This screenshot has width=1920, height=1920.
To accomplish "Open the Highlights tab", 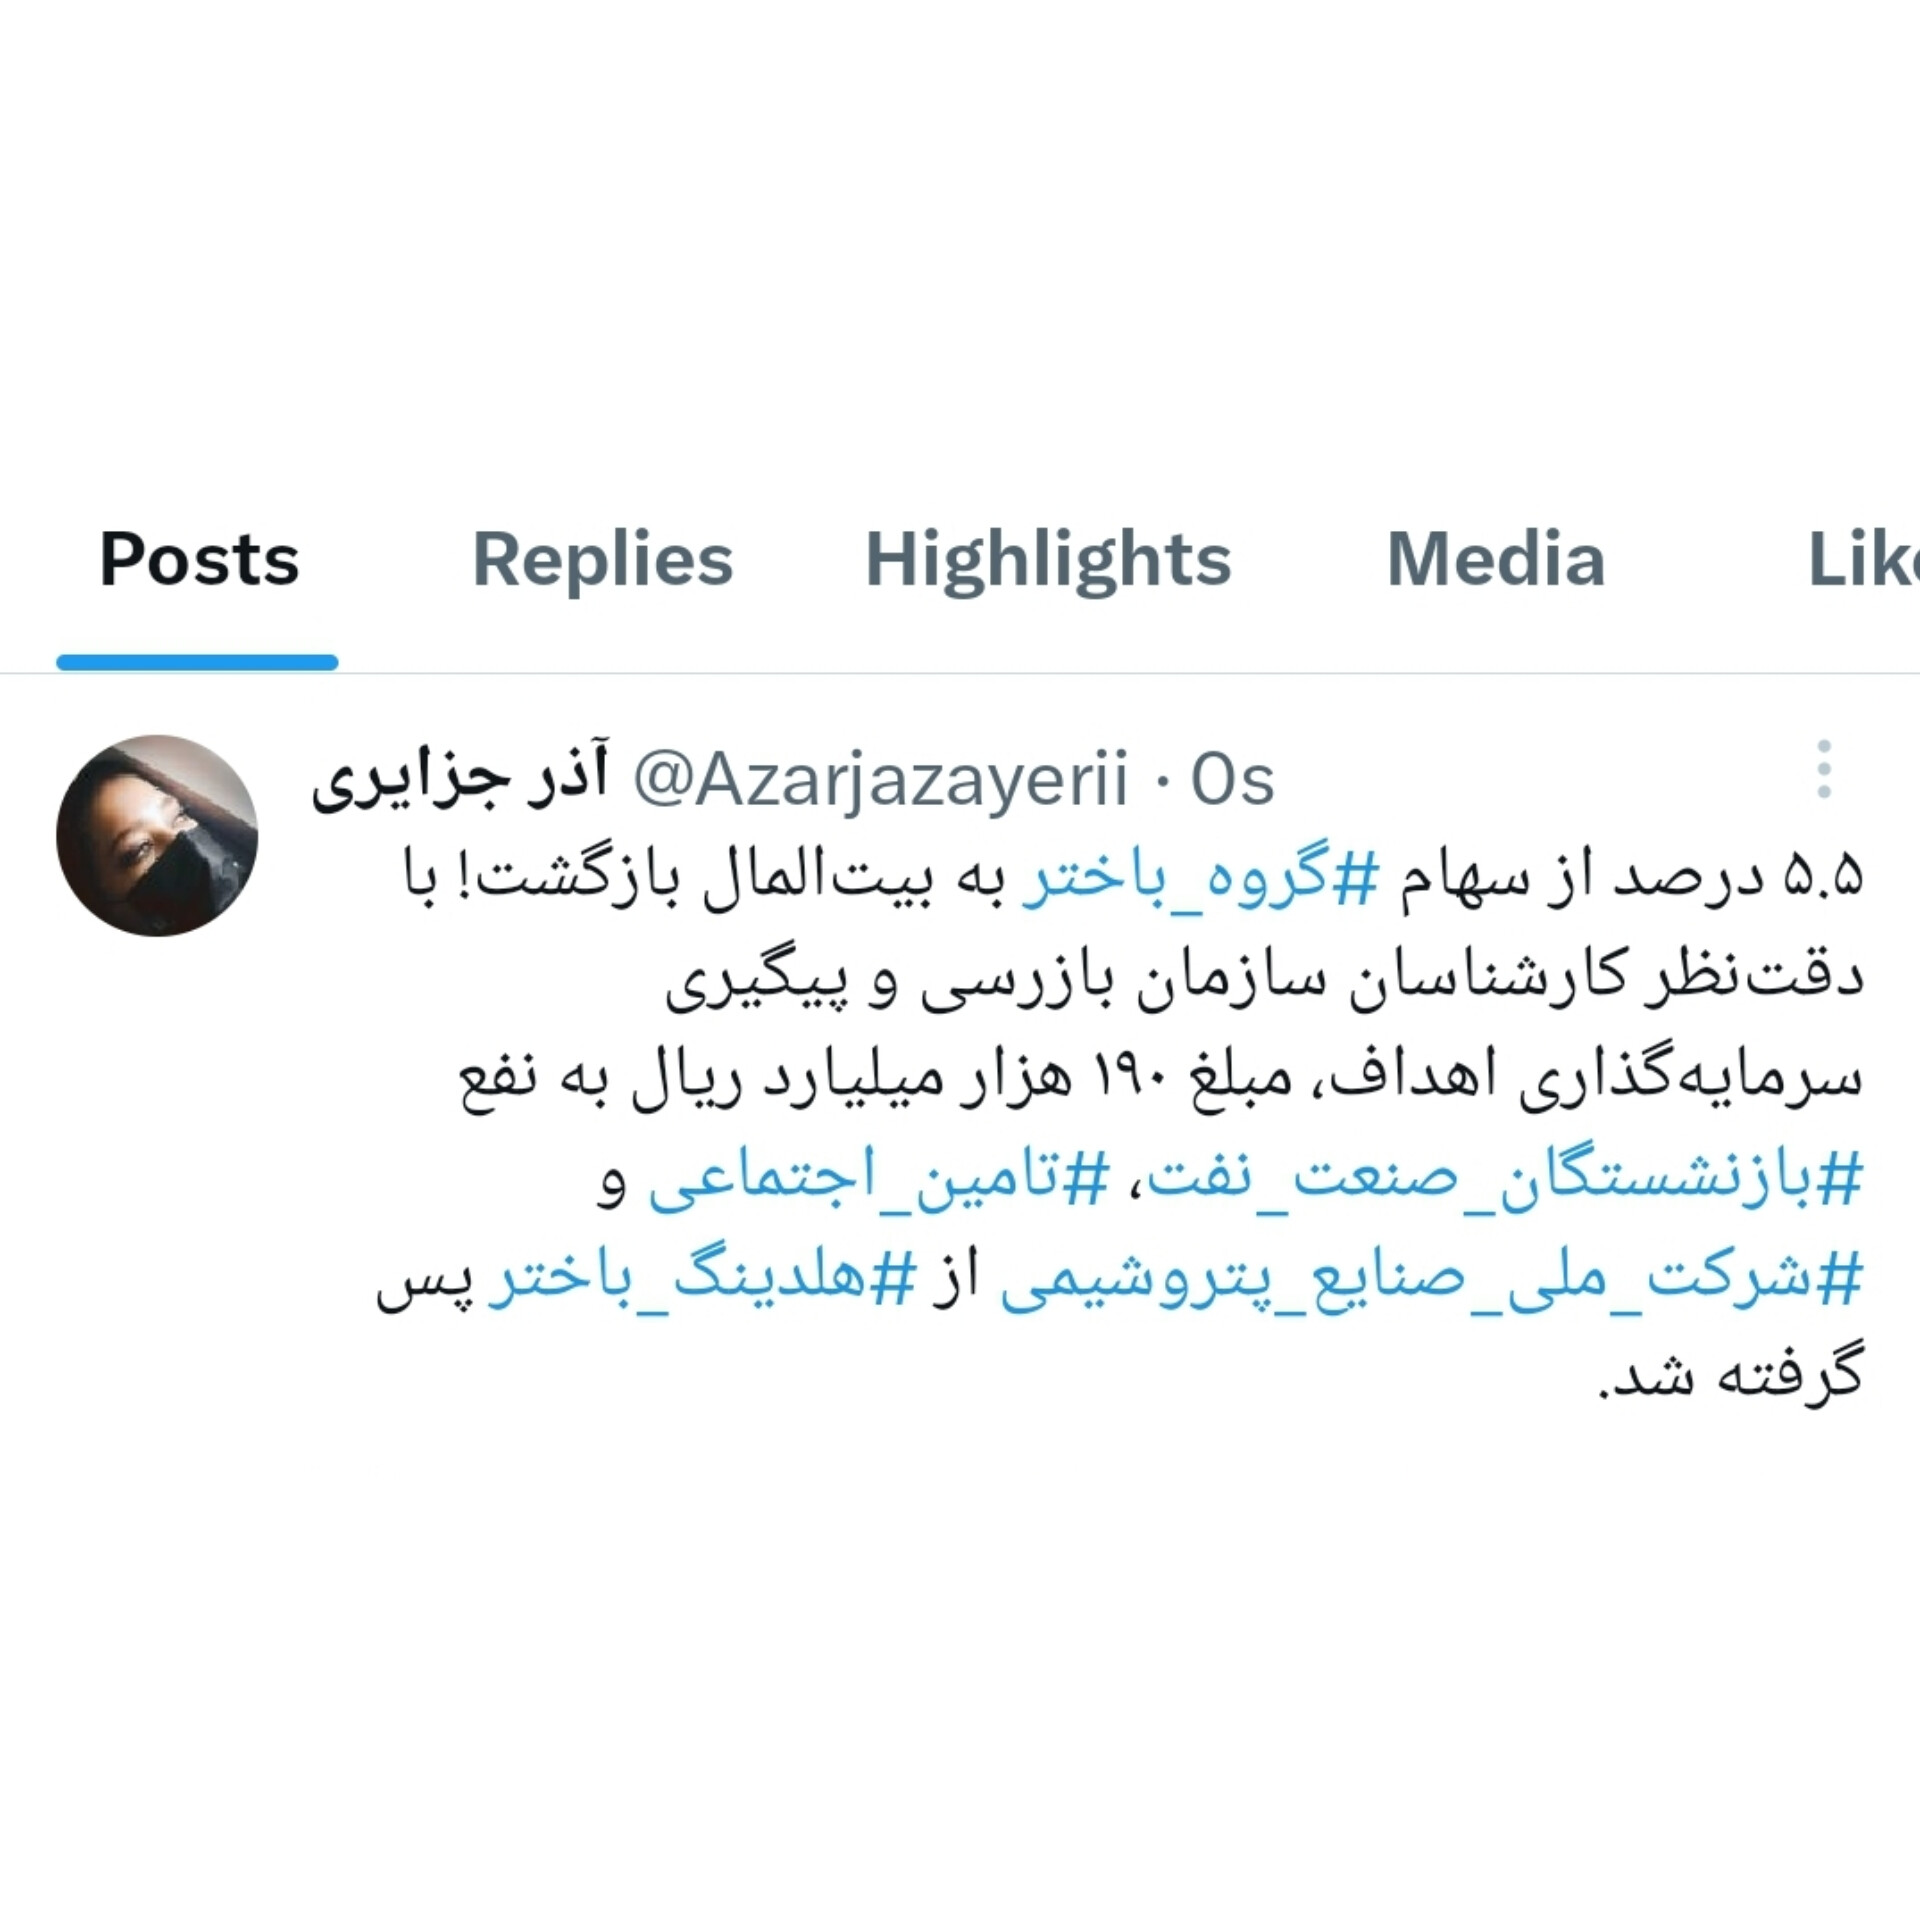I will (1048, 560).
